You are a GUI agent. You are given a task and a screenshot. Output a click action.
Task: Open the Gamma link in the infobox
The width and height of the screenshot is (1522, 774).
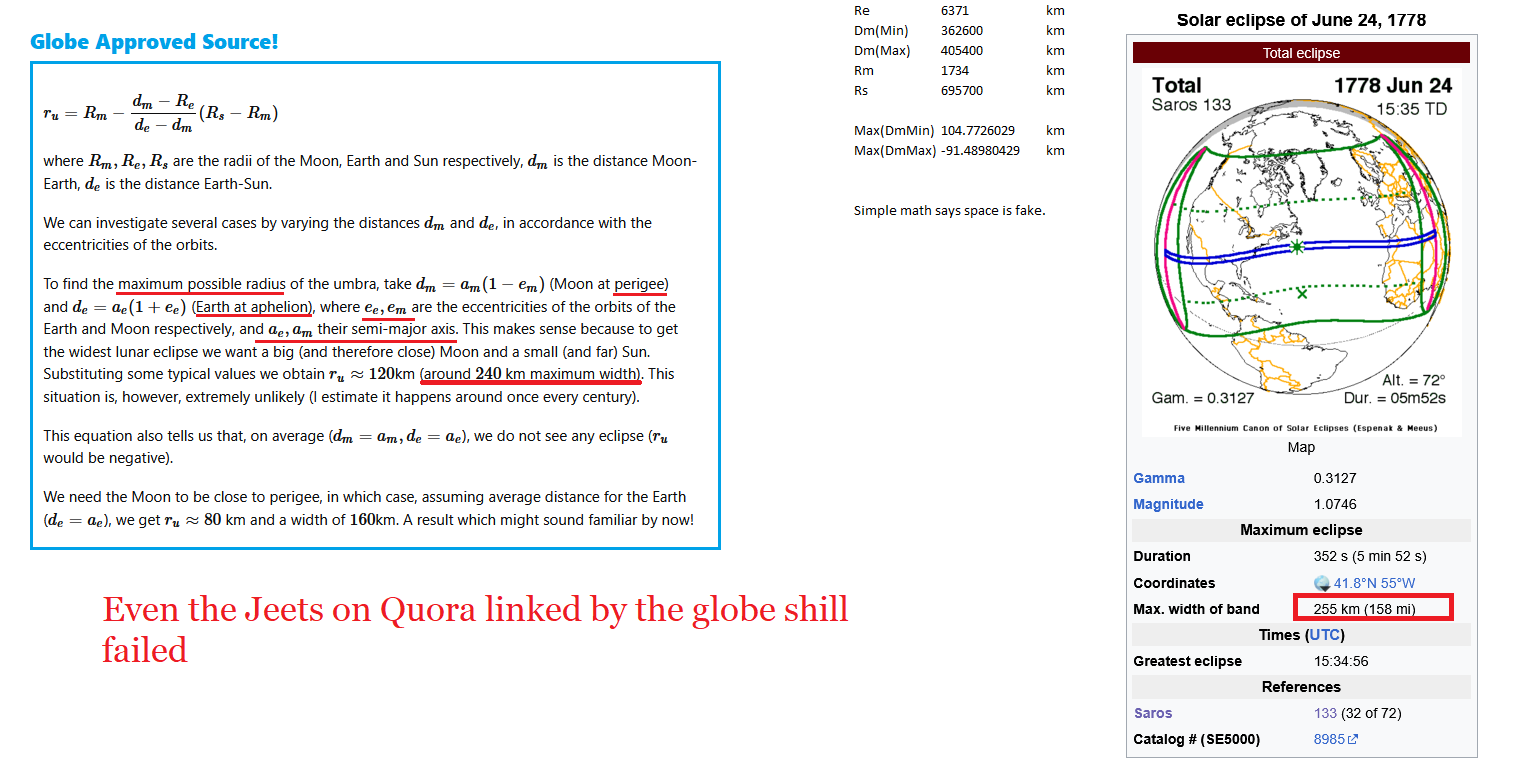click(1159, 478)
